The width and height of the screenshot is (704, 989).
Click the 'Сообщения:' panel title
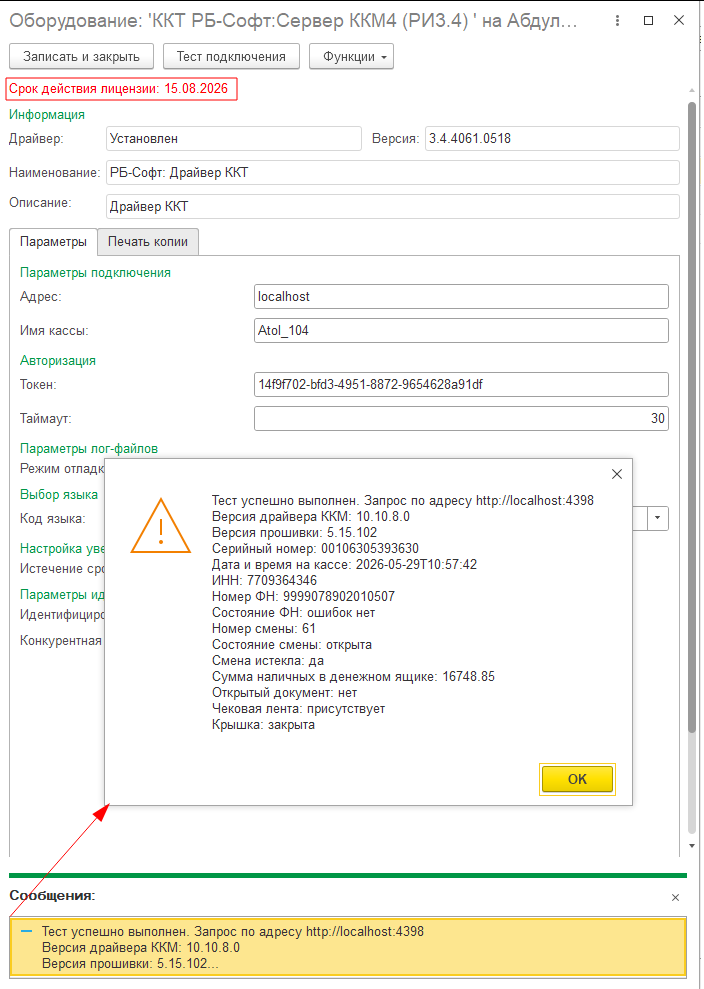point(52,895)
